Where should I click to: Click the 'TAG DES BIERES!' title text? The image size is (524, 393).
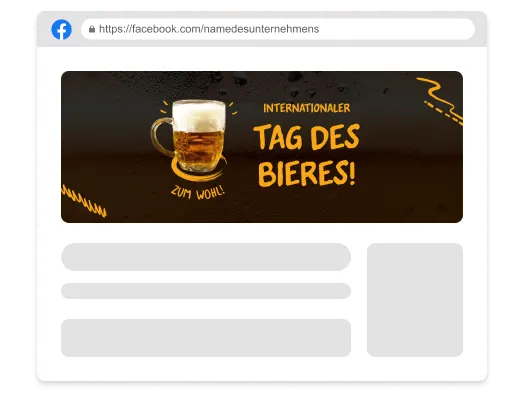click(x=306, y=155)
